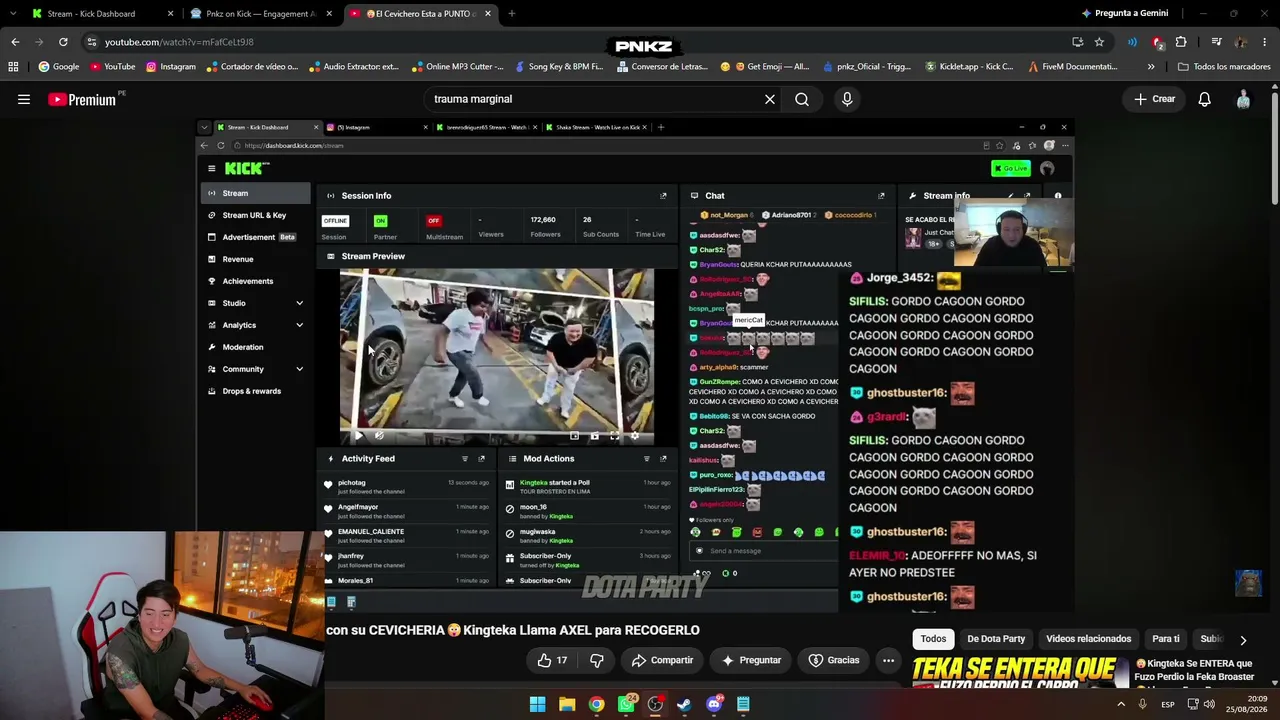Reload the current YouTube page
Image resolution: width=1280 pixels, height=720 pixels.
click(x=63, y=42)
